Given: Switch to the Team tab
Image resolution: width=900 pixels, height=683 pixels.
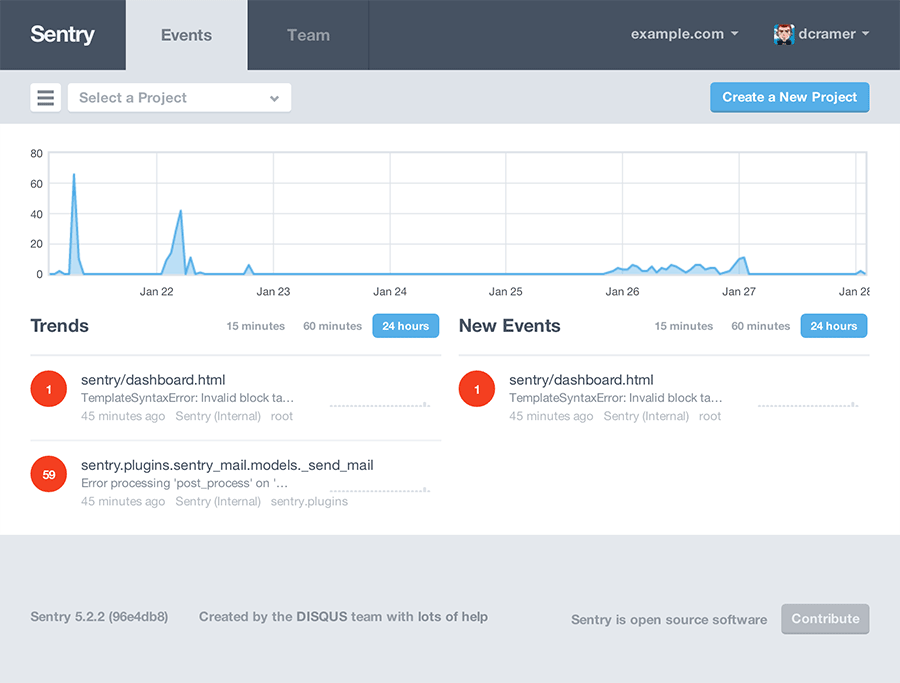Looking at the screenshot, I should pos(308,35).
